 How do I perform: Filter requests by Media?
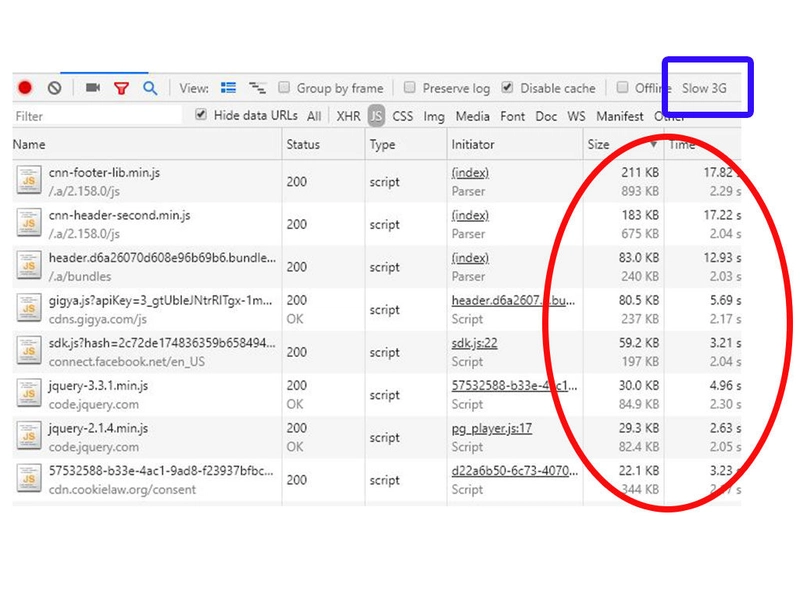point(472,116)
